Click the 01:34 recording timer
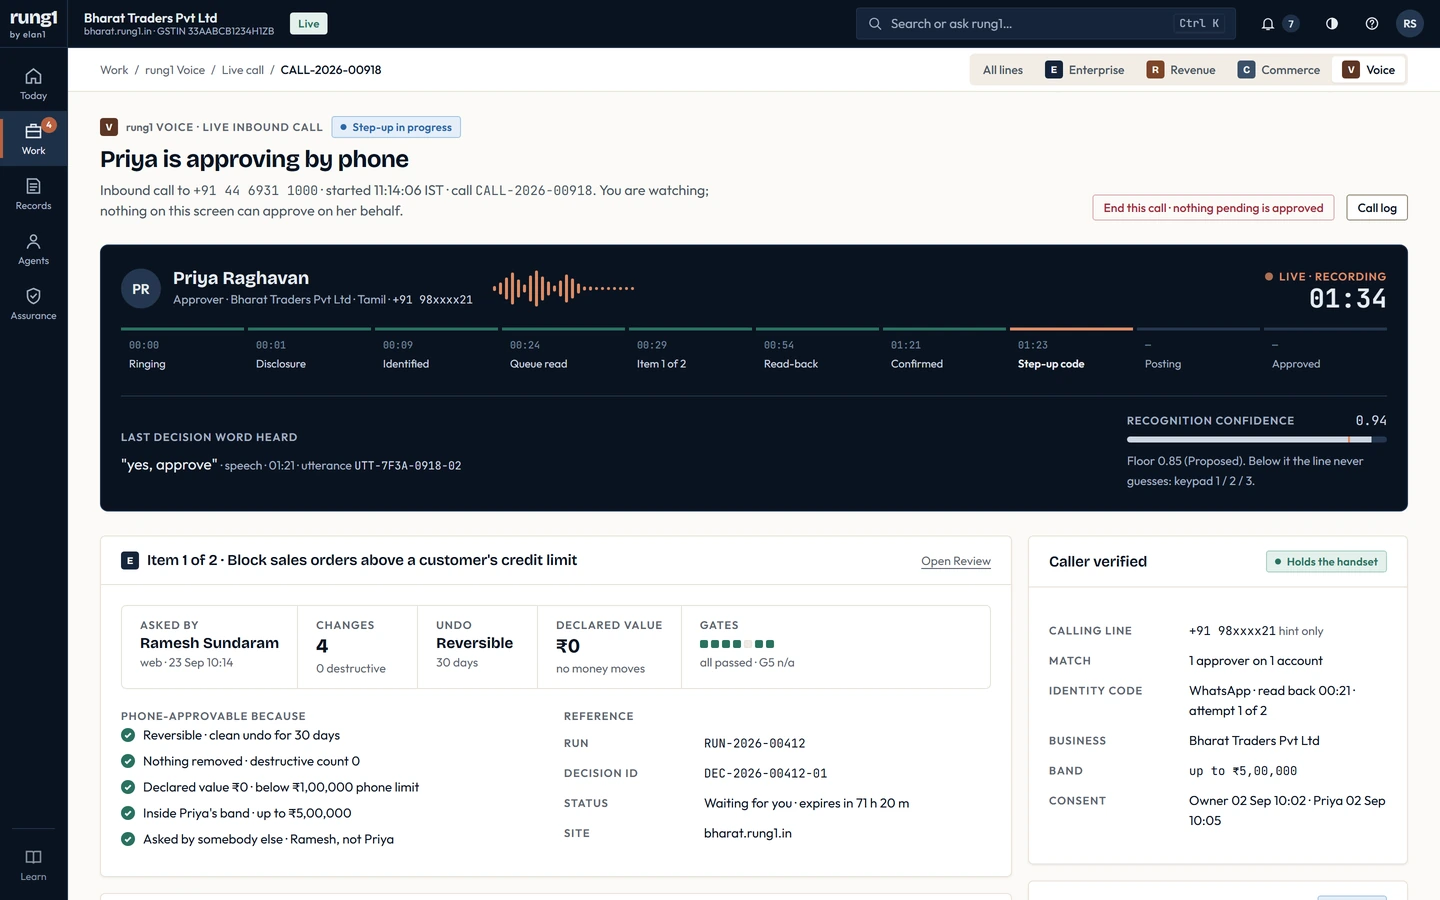Image resolution: width=1440 pixels, height=900 pixels. click(1348, 298)
